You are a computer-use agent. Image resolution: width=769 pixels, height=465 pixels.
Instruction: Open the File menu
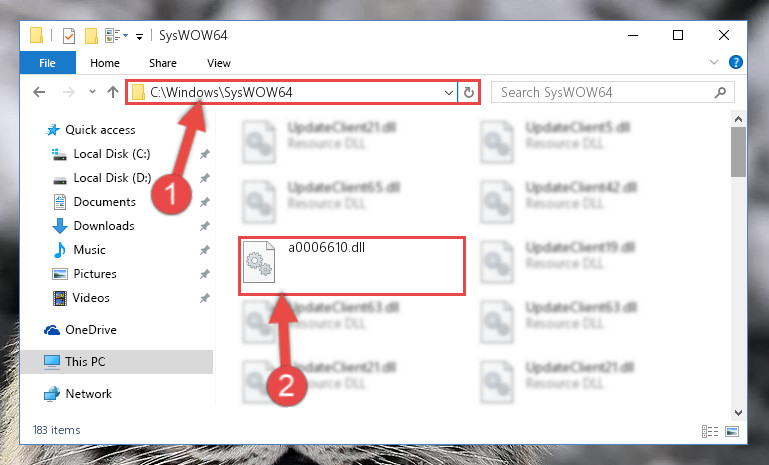pyautogui.click(x=48, y=63)
